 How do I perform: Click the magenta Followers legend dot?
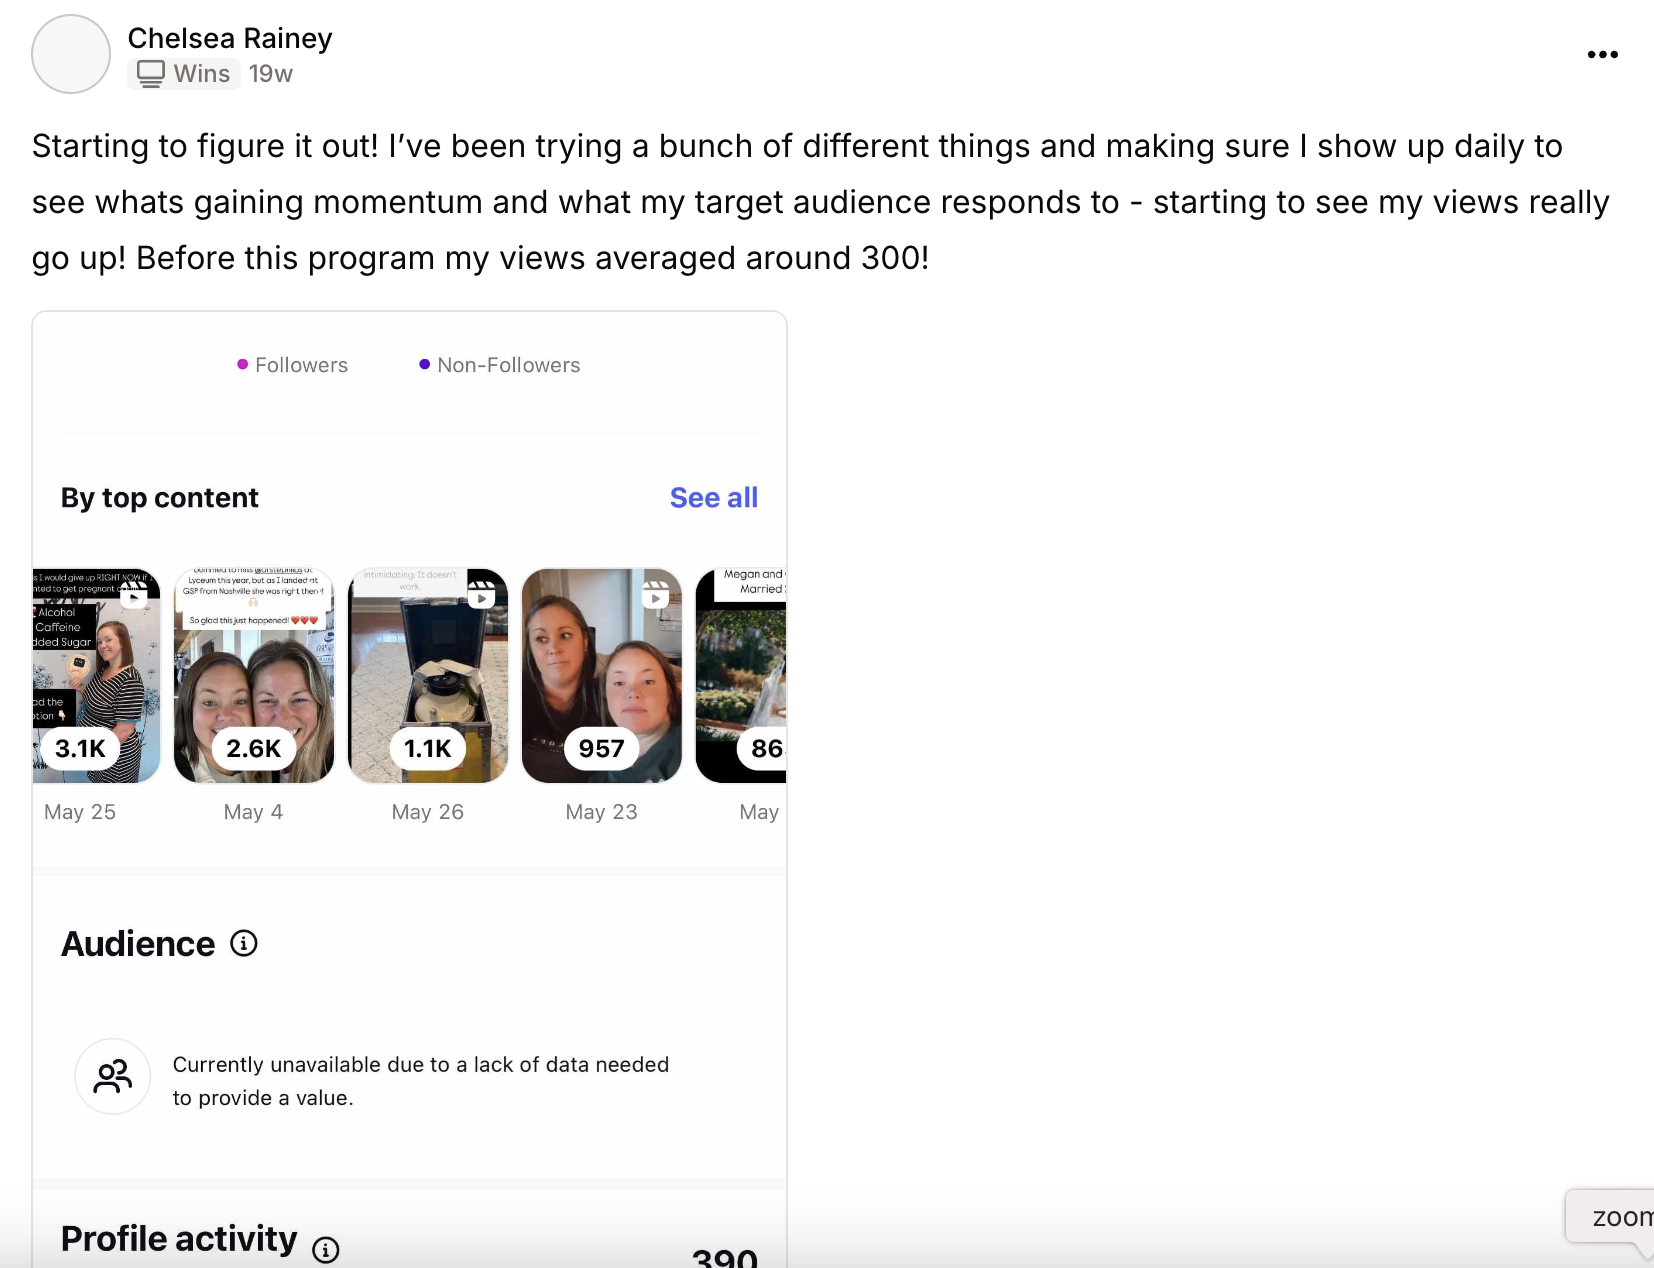click(242, 365)
